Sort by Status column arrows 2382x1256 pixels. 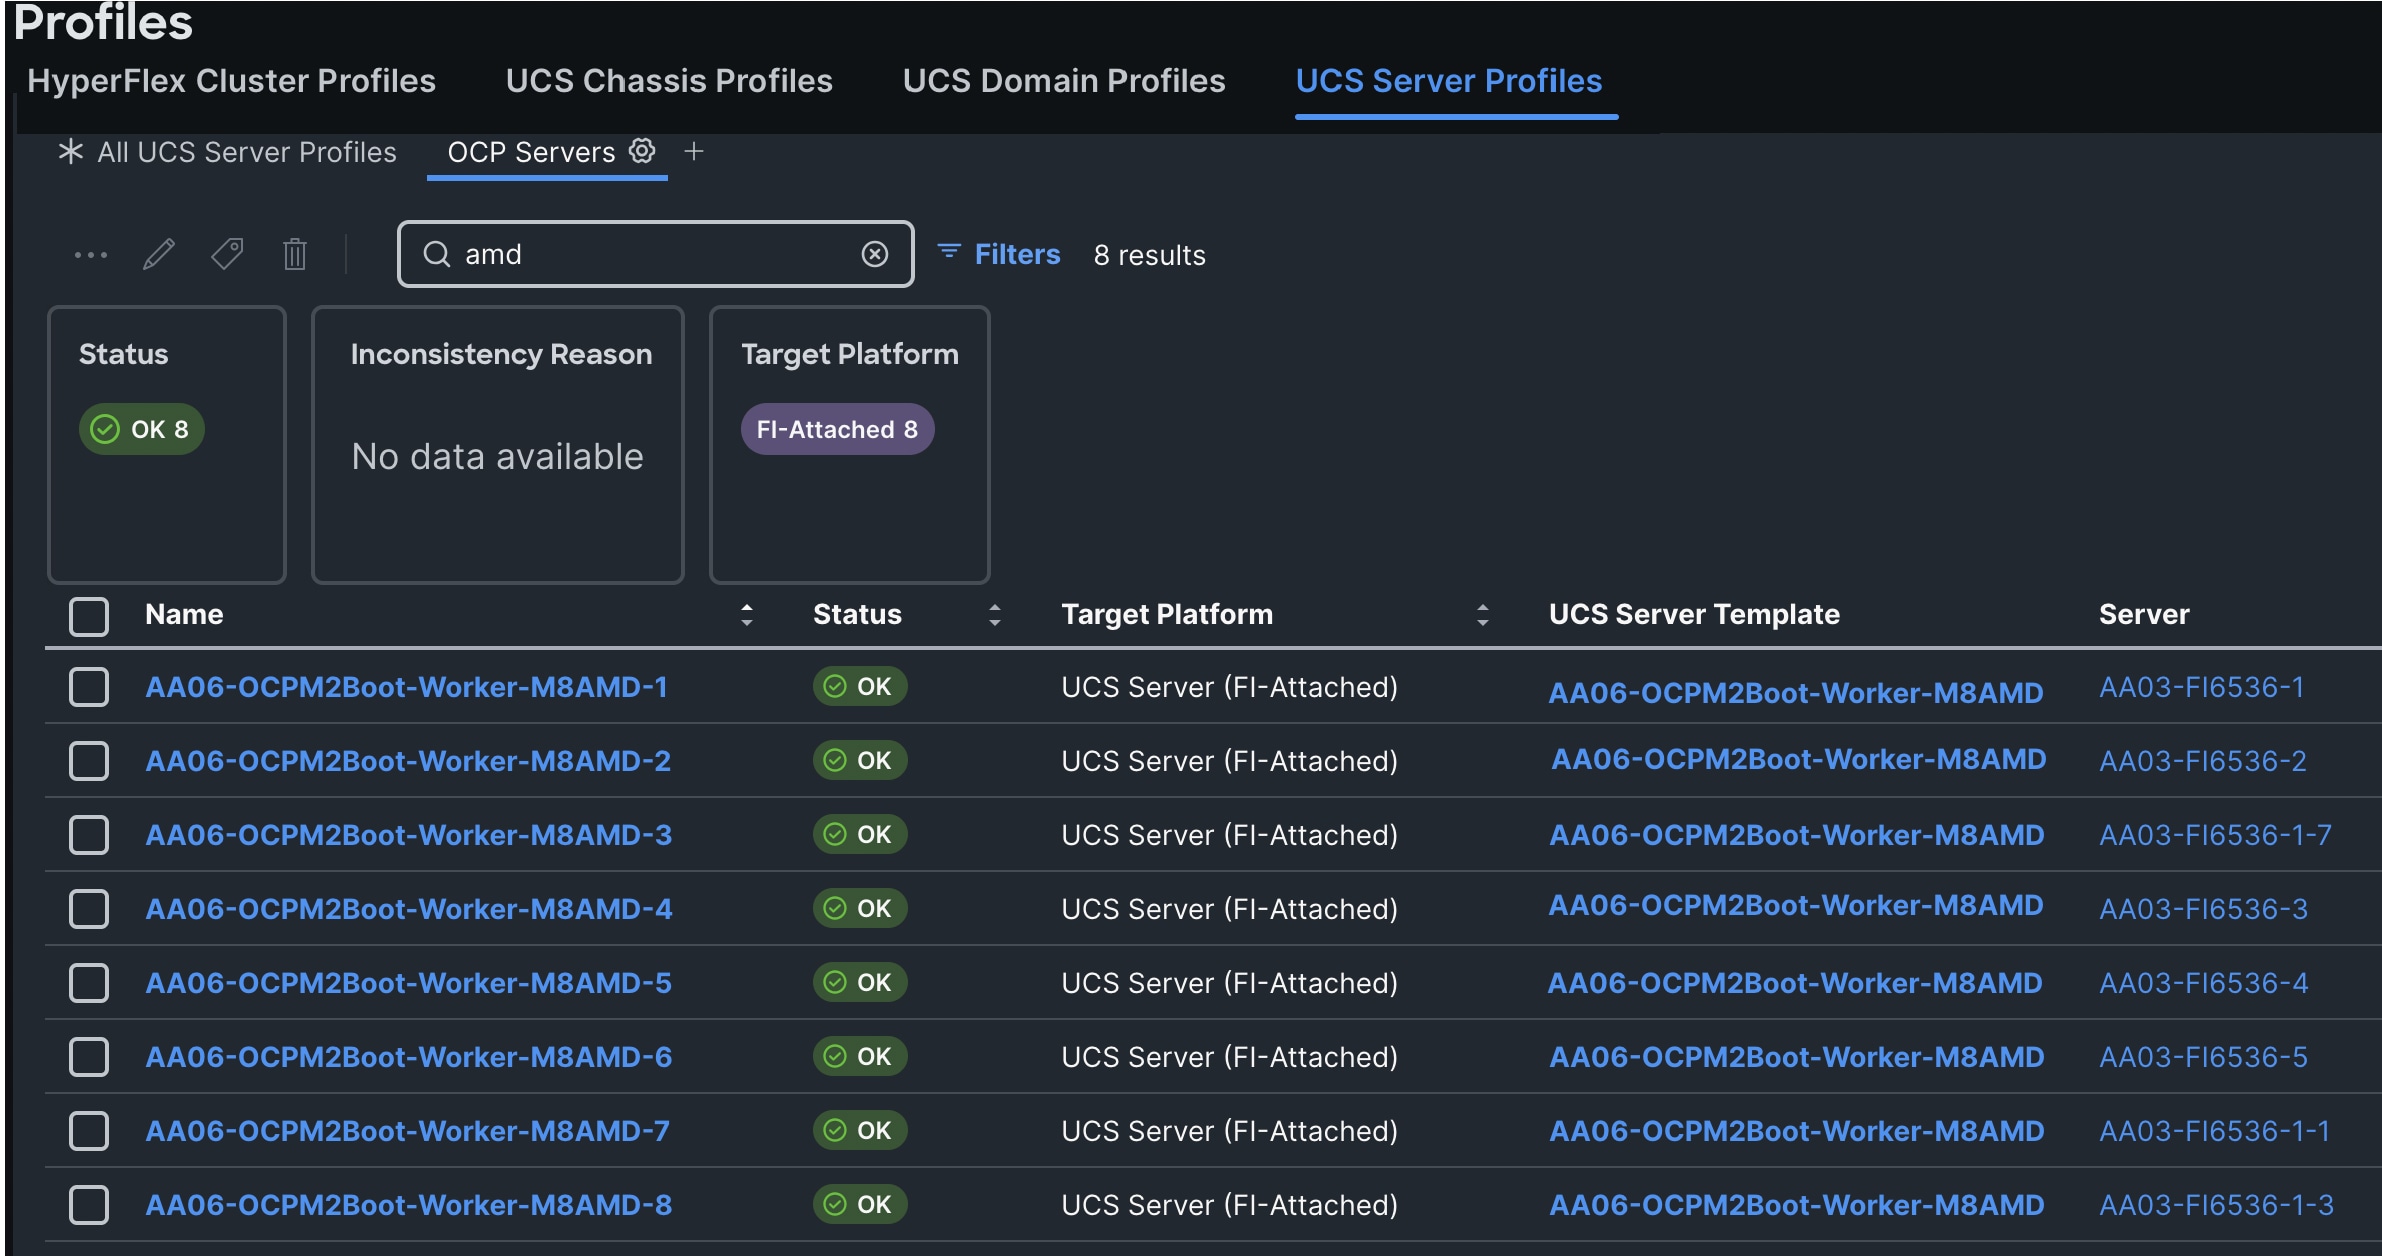[994, 615]
